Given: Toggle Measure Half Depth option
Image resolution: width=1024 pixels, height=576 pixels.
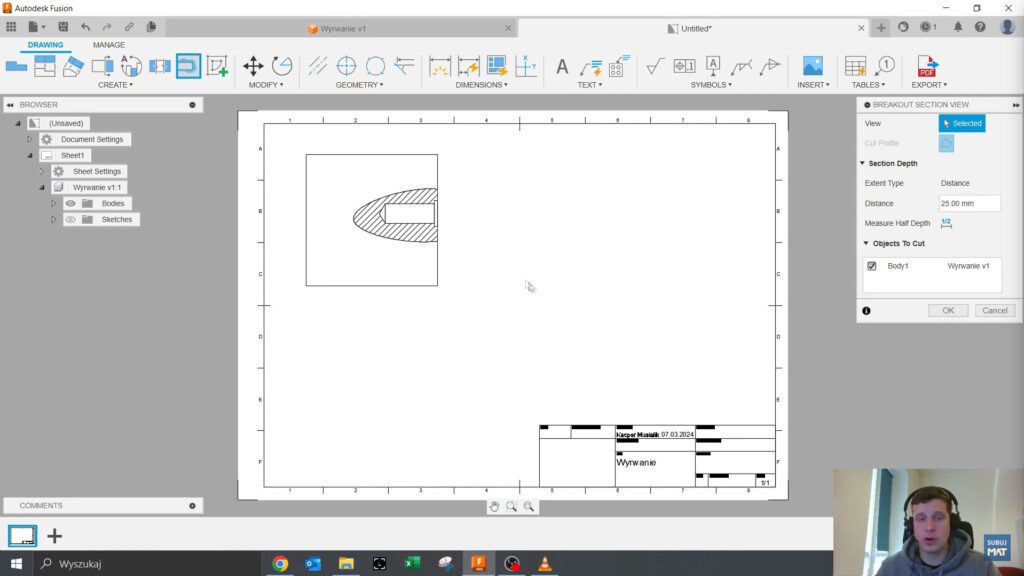Looking at the screenshot, I should (944, 223).
